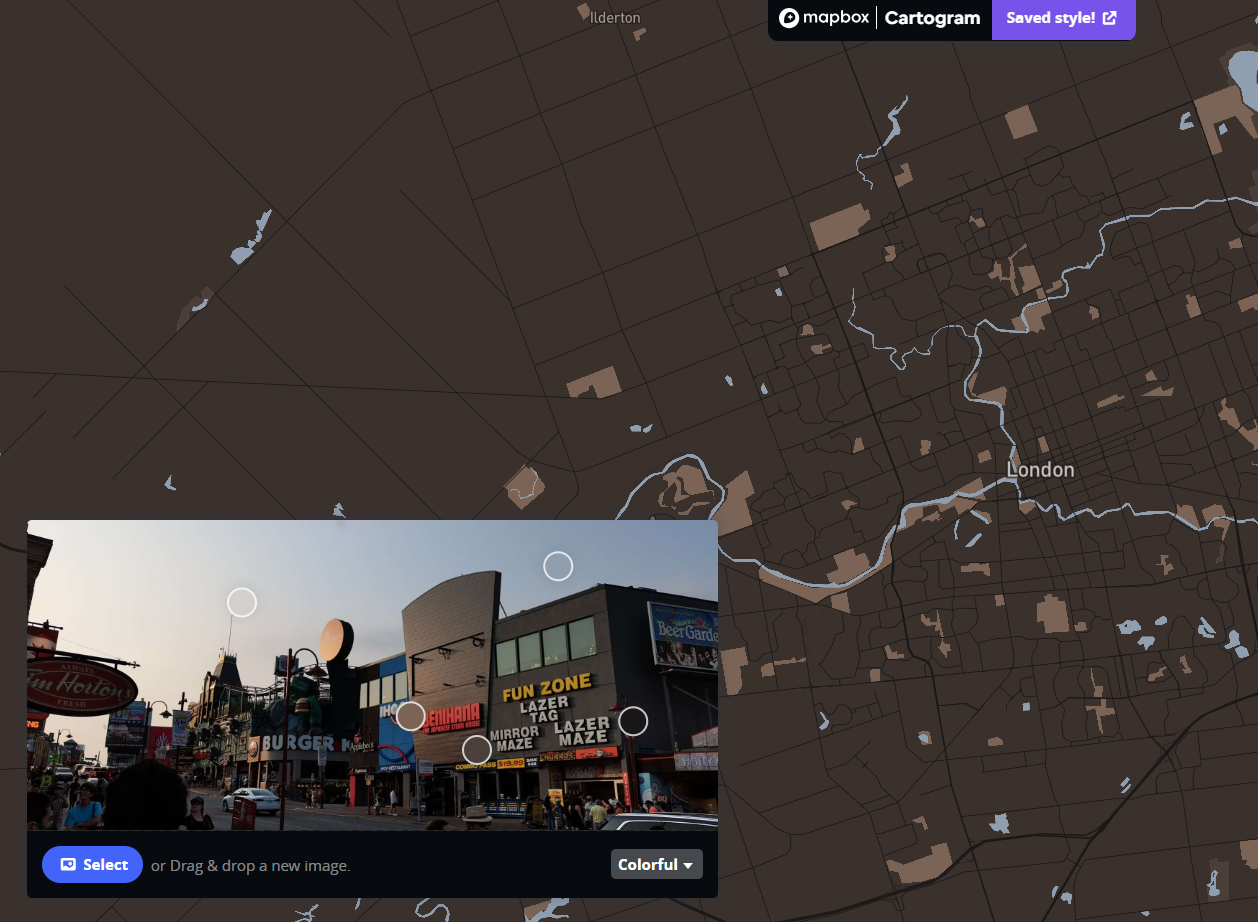The height and width of the screenshot is (922, 1258).
Task: Open the Colorful style dropdown
Action: click(x=656, y=864)
